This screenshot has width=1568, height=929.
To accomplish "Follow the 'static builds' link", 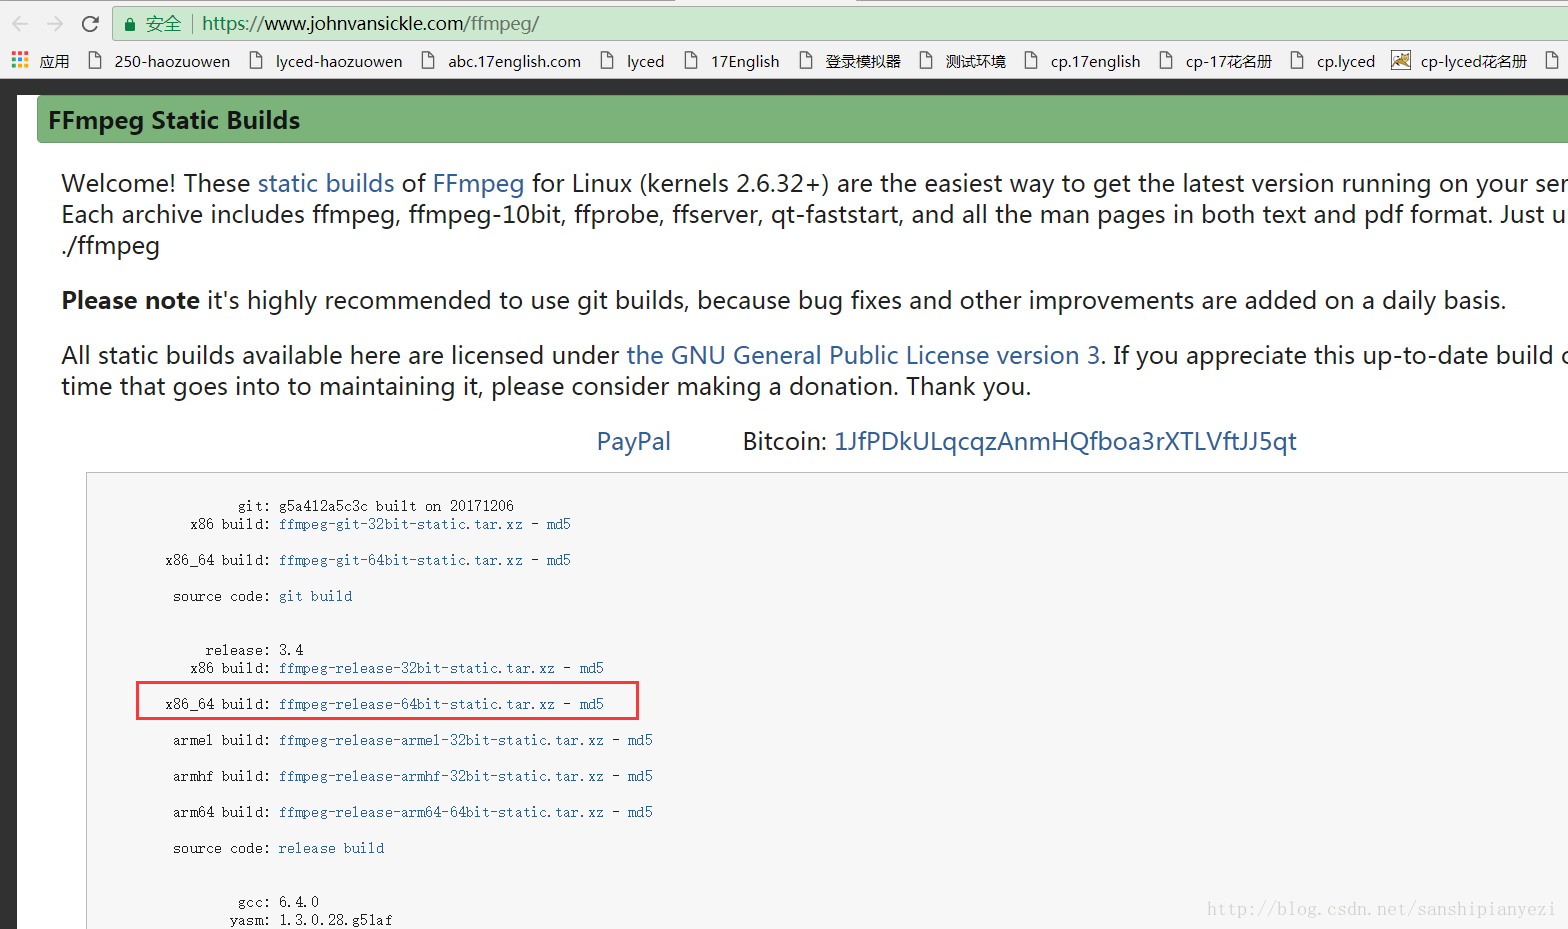I will pyautogui.click(x=326, y=184).
